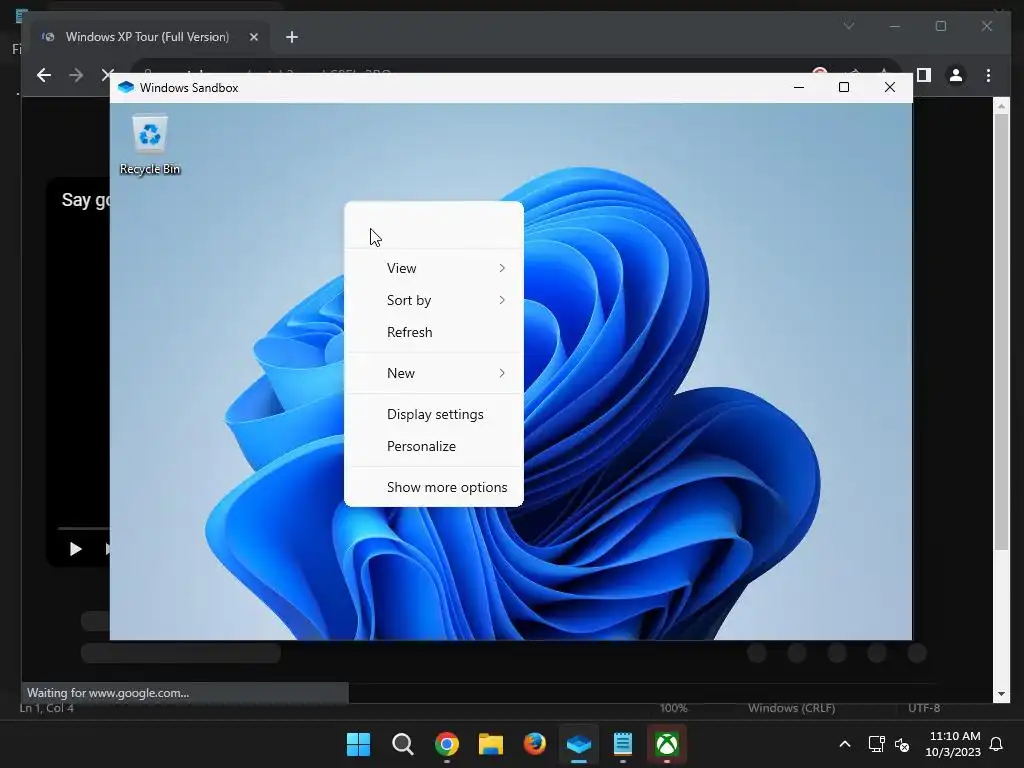This screenshot has height=768, width=1024.
Task: Select the Windows XP Tour tab
Action: [151, 37]
